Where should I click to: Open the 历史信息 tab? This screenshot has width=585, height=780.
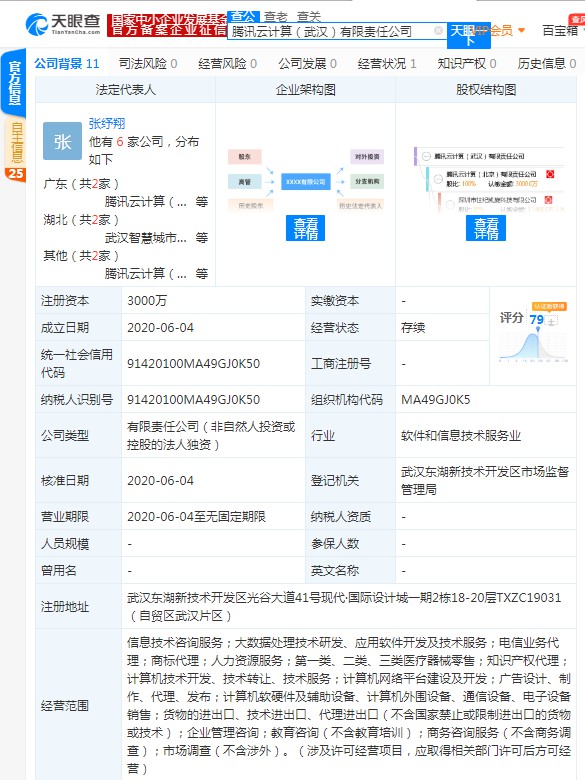tap(547, 64)
